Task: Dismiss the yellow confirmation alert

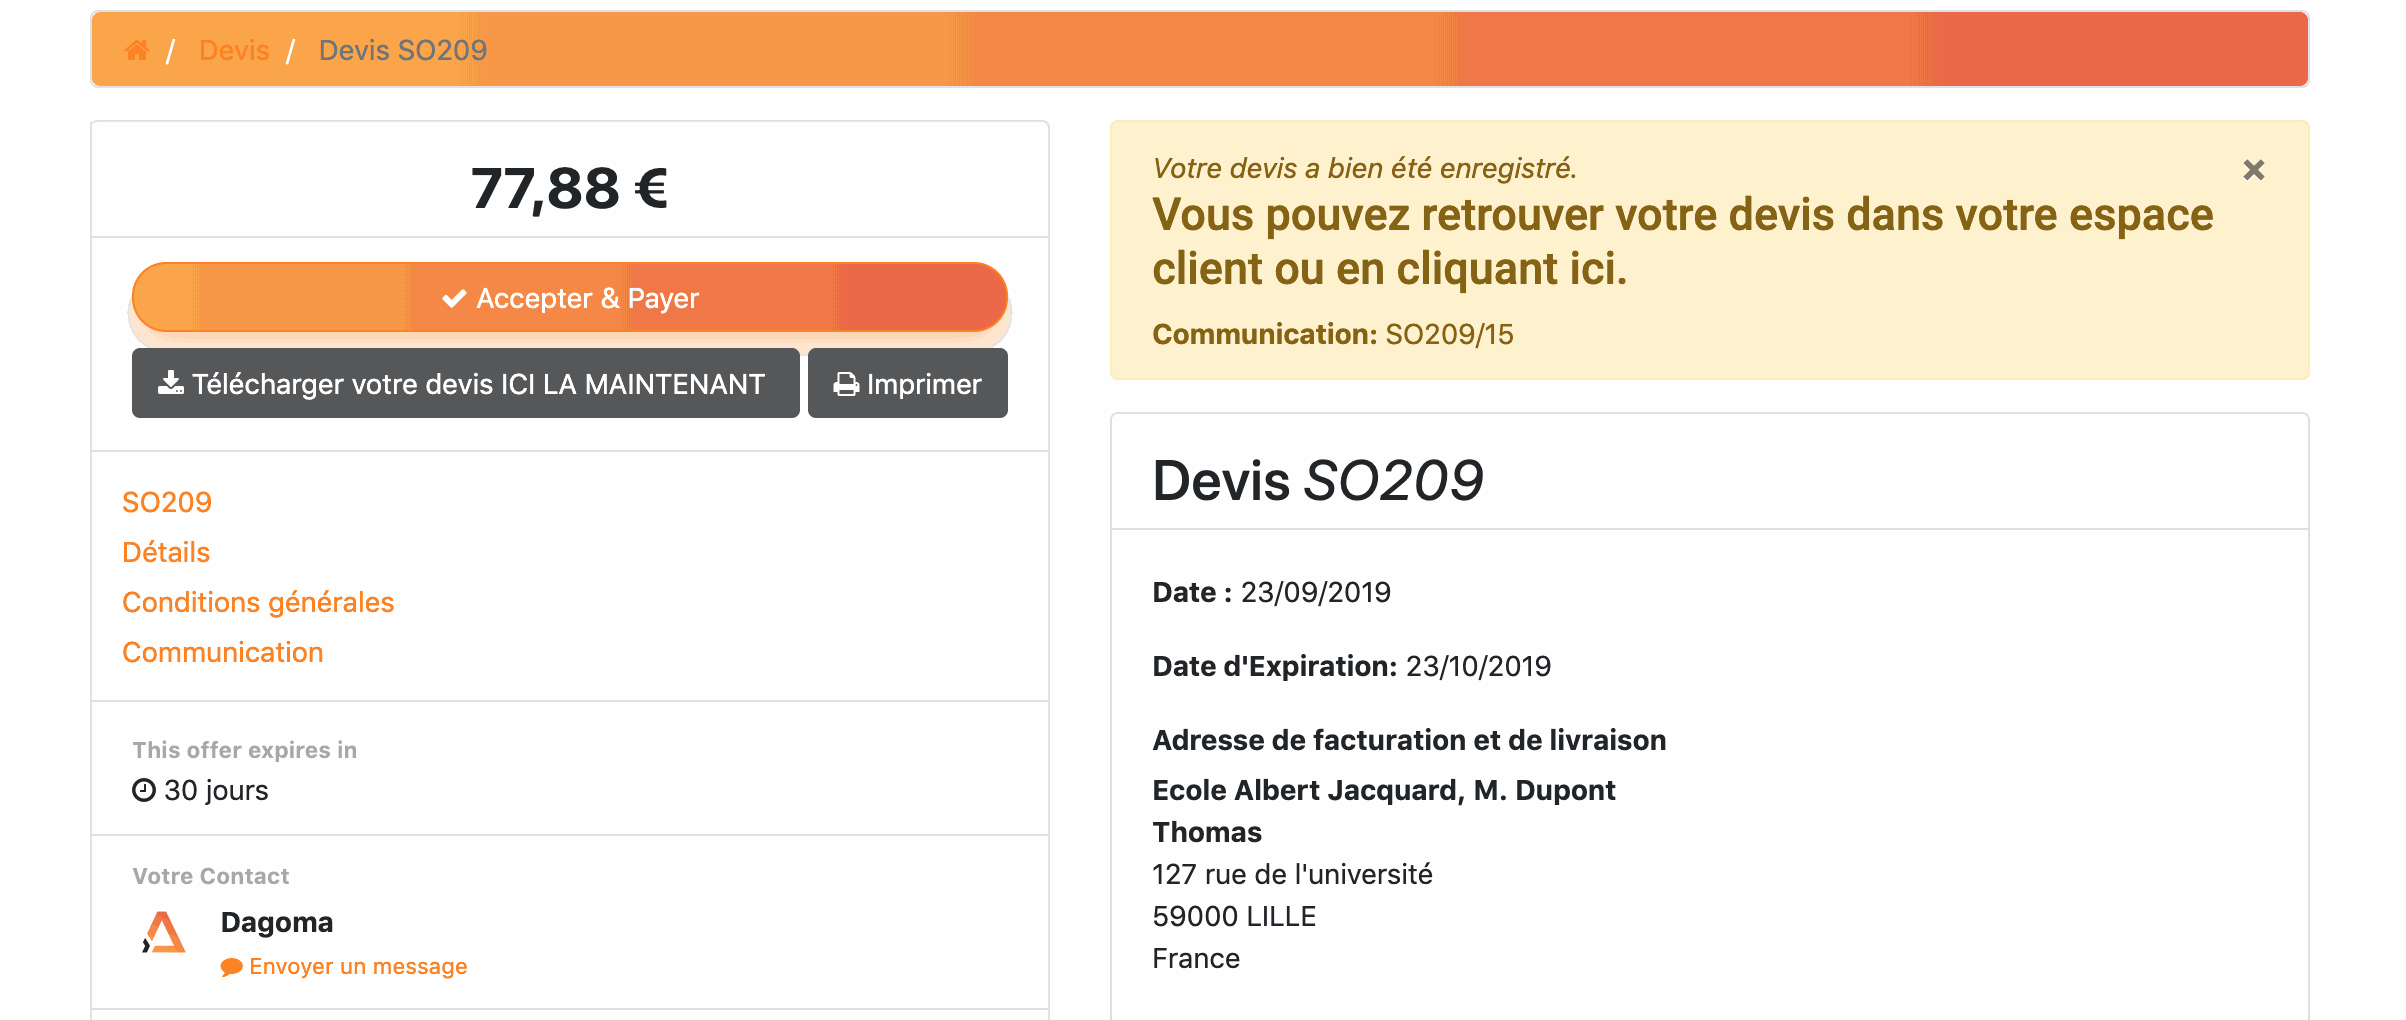Action: pos(2254,170)
